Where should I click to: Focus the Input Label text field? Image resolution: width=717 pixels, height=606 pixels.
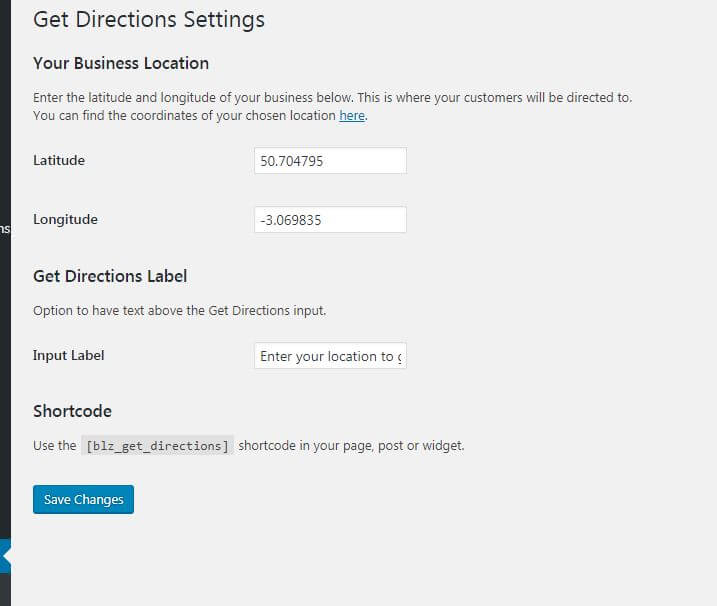tap(330, 356)
